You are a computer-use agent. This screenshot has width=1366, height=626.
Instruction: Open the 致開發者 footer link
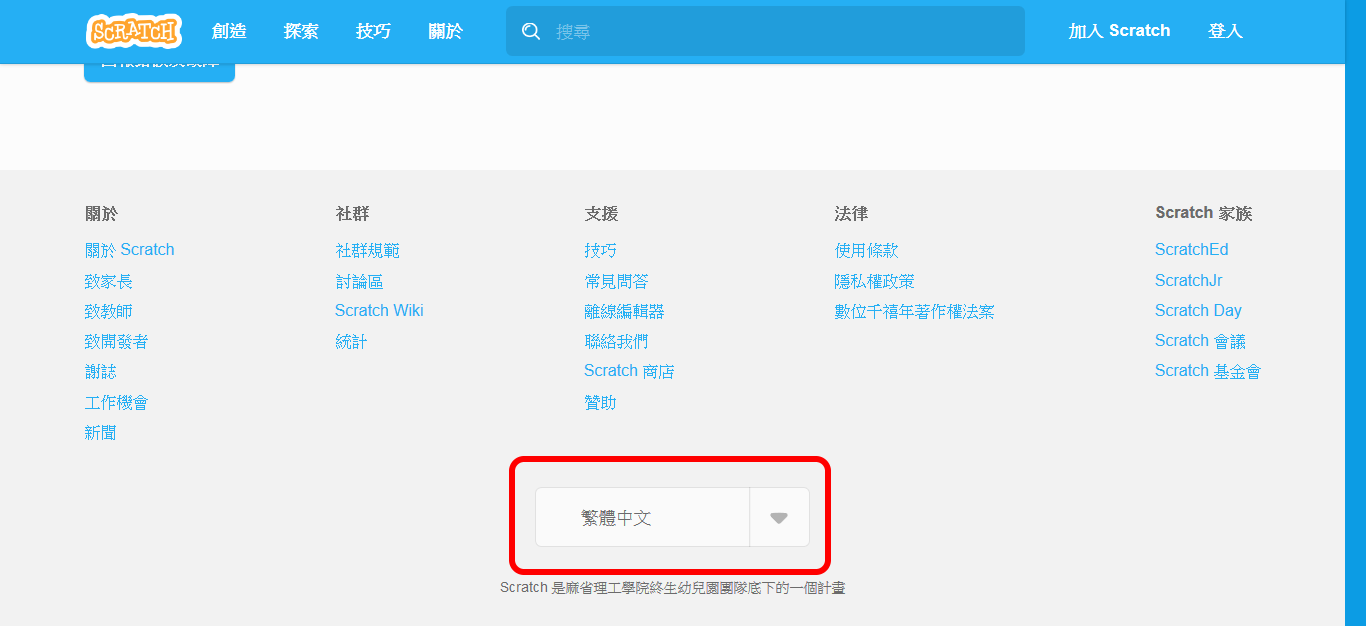pyautogui.click(x=117, y=341)
